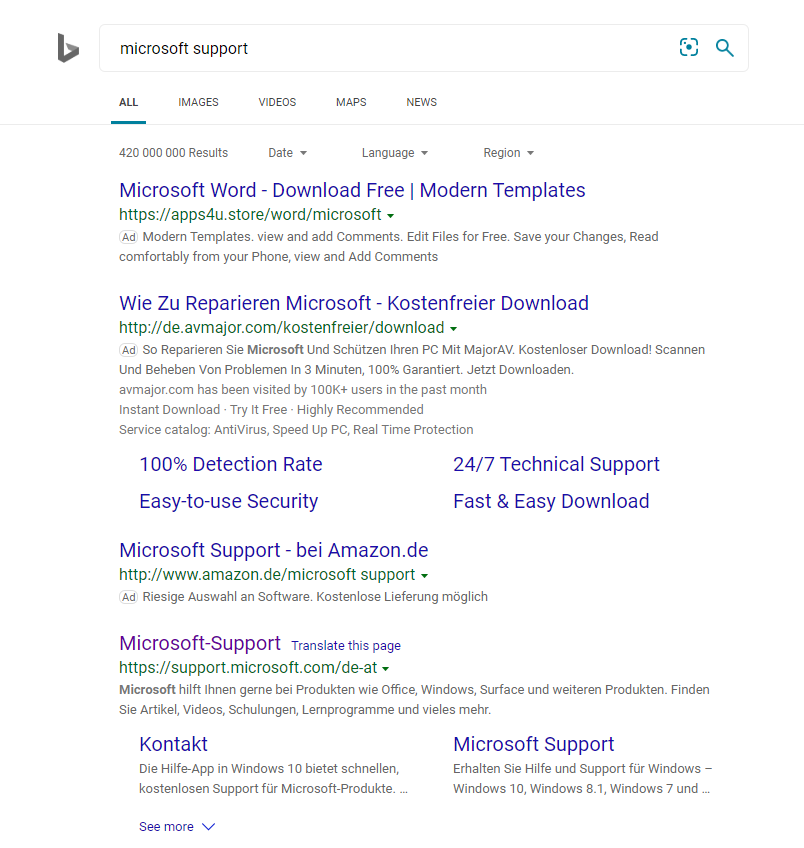This screenshot has height=848, width=804.
Task: Open Wie Zu Reparieren Microsoft ad link
Action: point(354,303)
